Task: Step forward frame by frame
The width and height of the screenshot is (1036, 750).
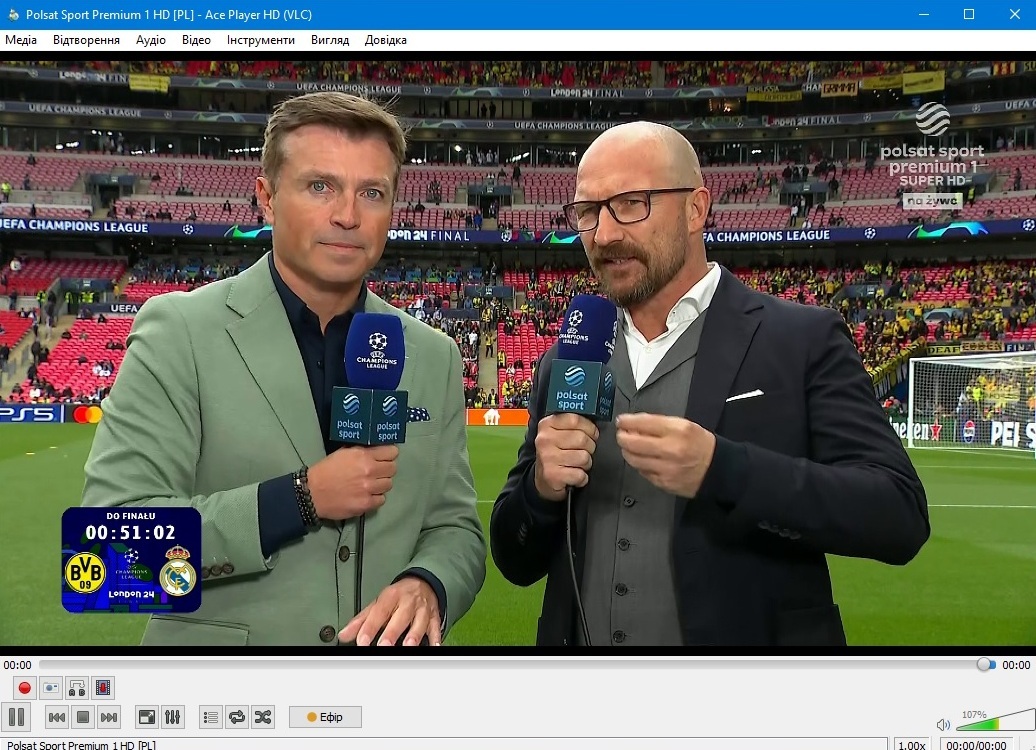Action: pyautogui.click(x=102, y=688)
